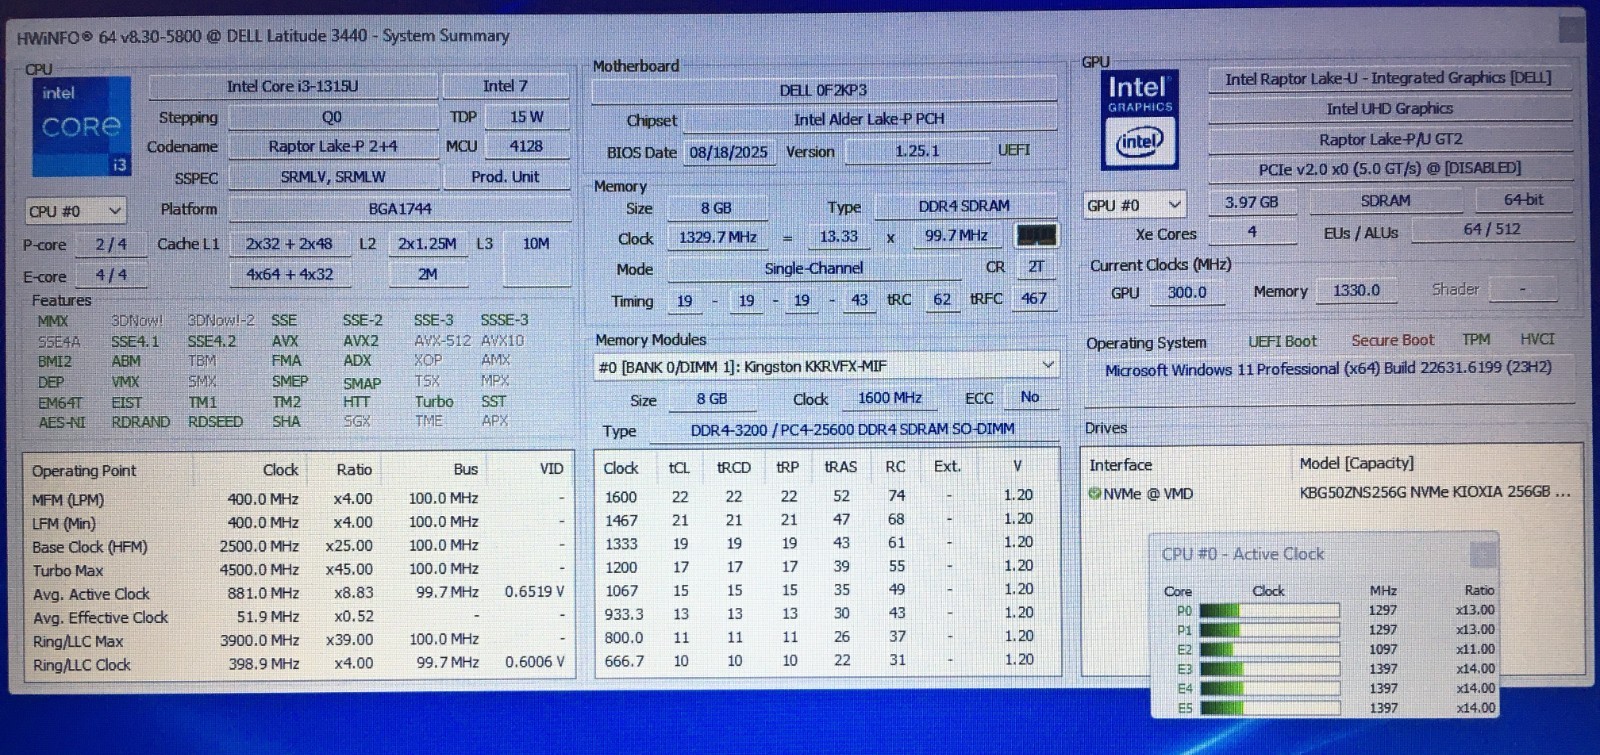The image size is (1600, 755).
Task: Click the GPU memory clock 1330.0 value
Action: tap(1355, 291)
